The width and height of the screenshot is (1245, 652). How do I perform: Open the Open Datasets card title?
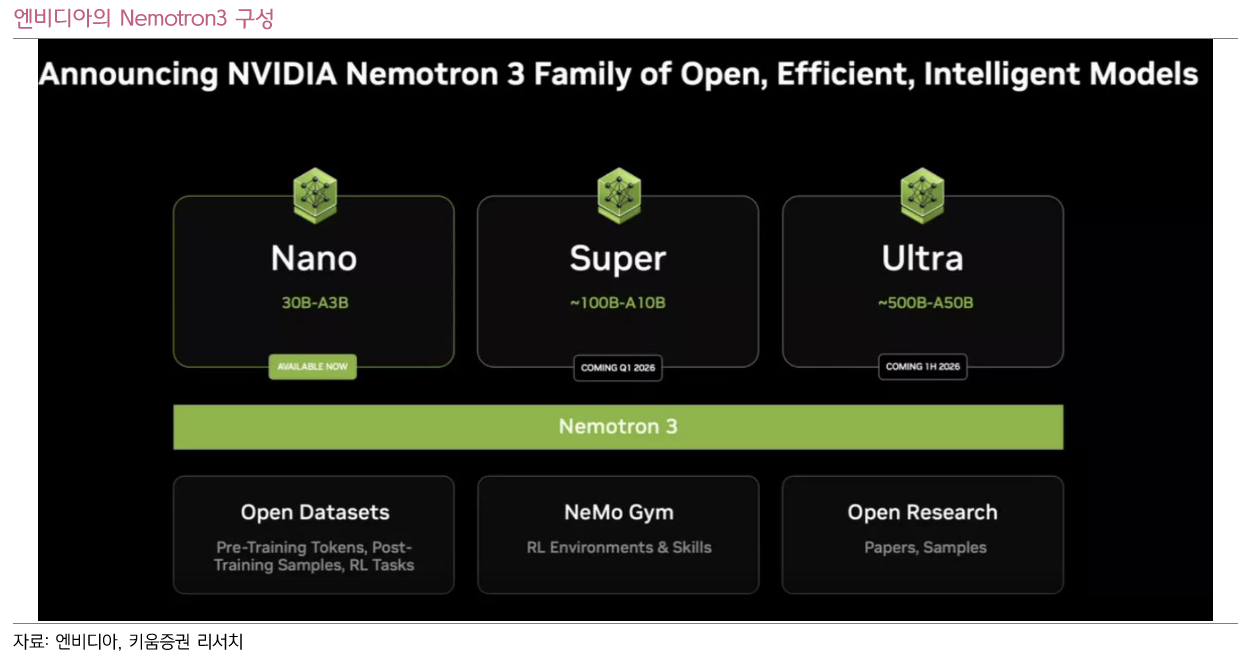315,512
